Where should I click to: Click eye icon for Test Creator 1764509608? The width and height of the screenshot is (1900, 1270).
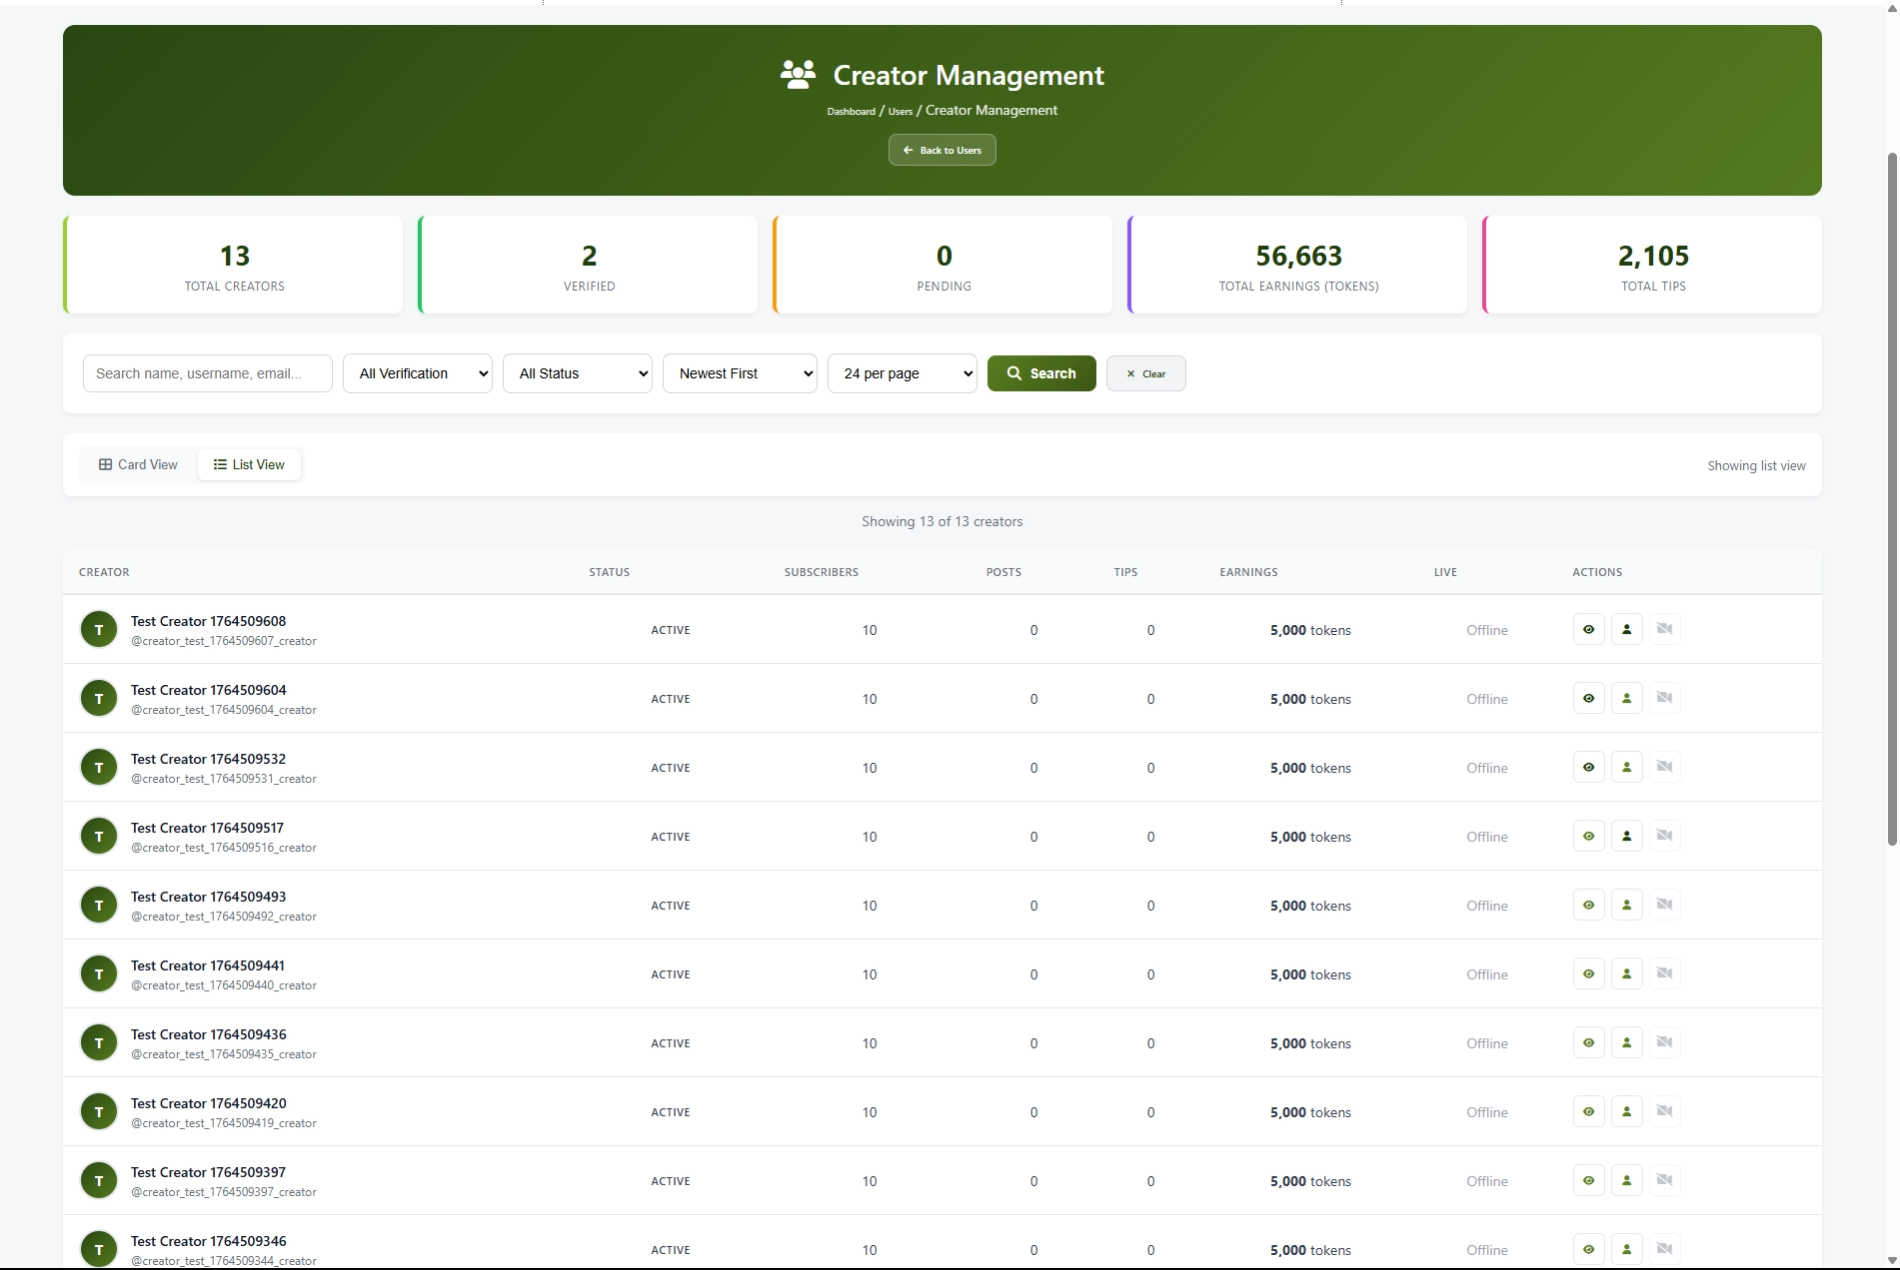click(1588, 629)
